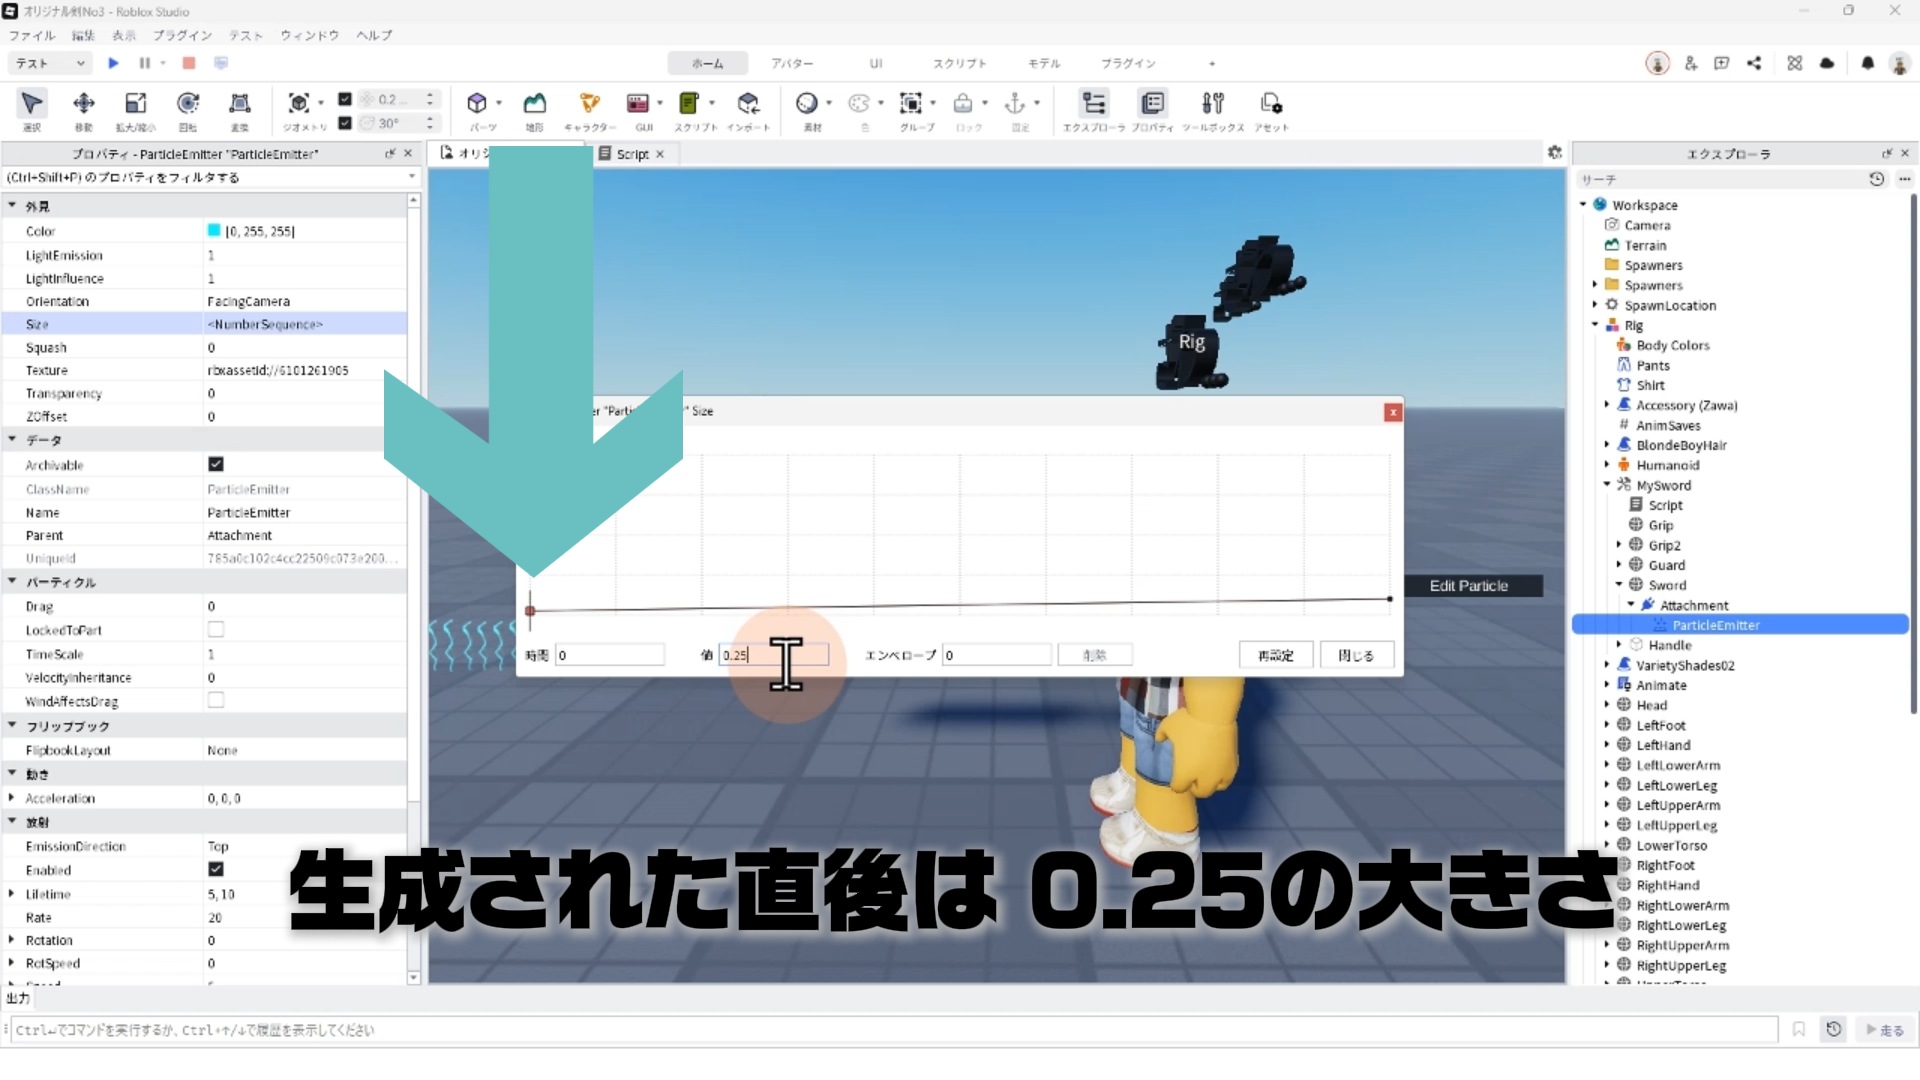The height and width of the screenshot is (1080, 1920).
Task: Expand the Humanoid tree item
Action: pos(1607,465)
